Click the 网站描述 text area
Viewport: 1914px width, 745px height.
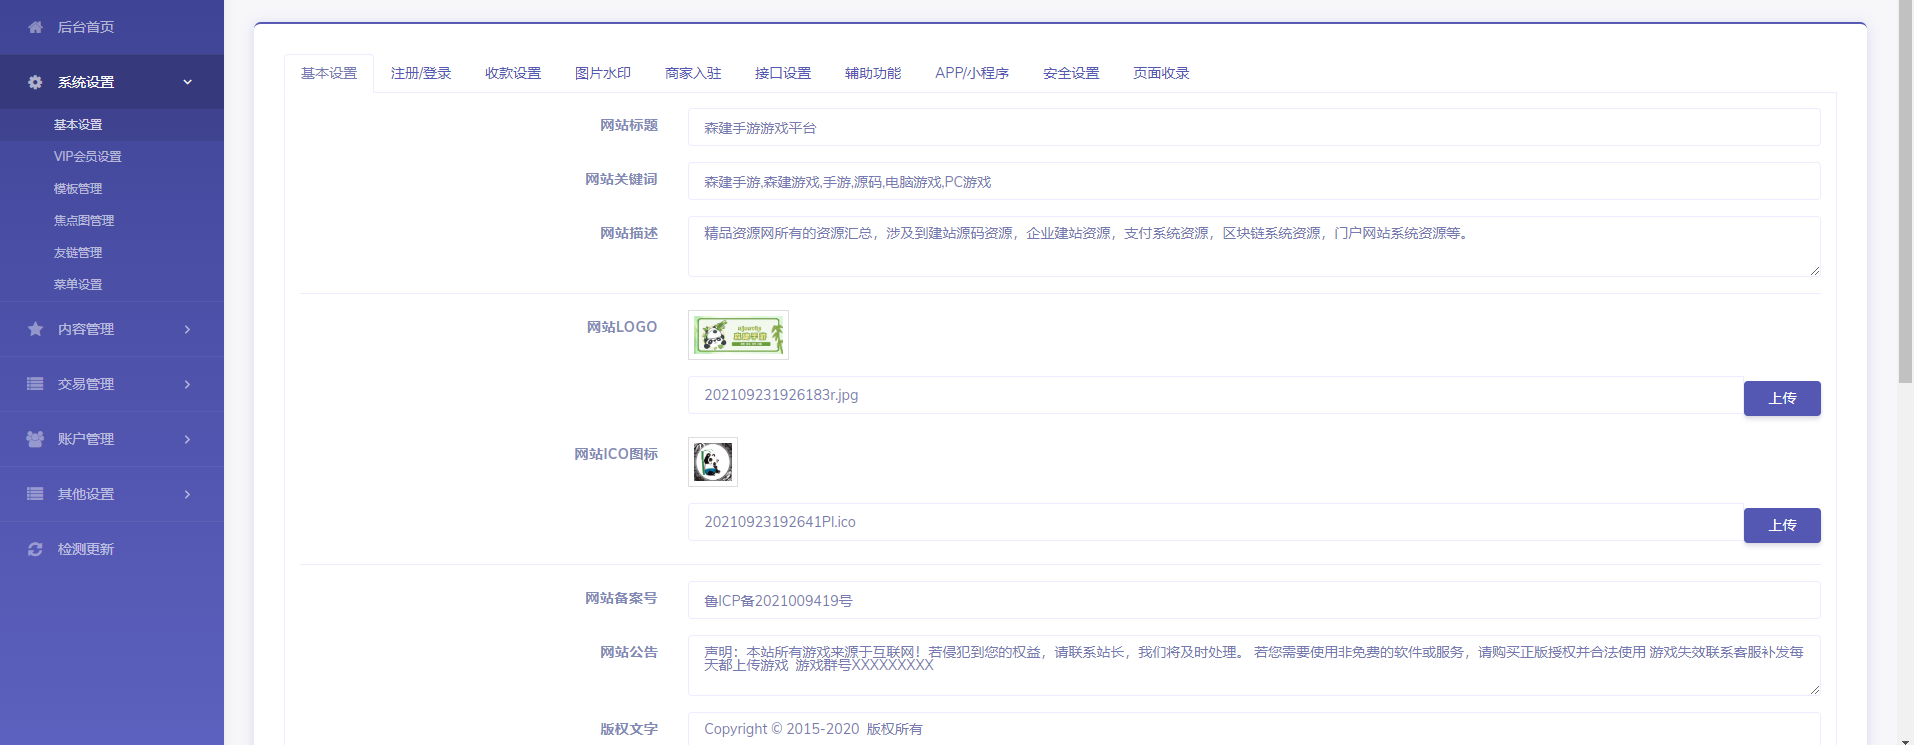click(1254, 246)
